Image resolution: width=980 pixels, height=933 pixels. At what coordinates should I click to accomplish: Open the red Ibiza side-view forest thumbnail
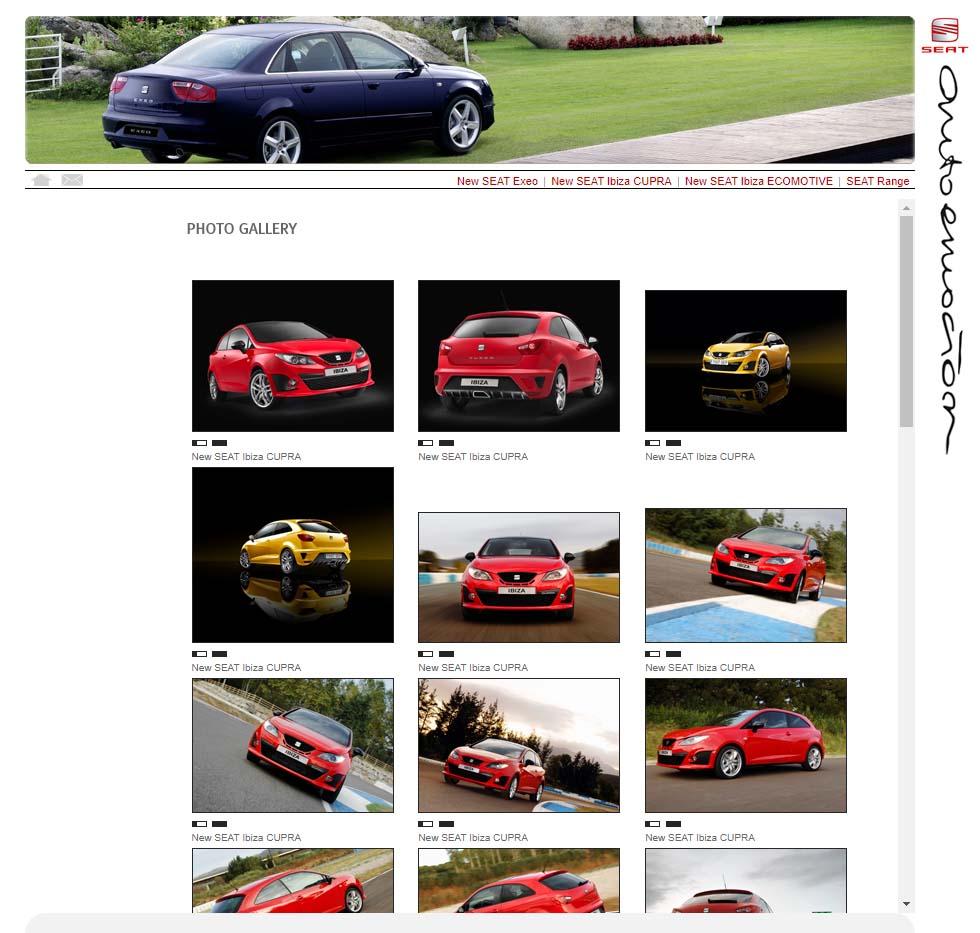pos(746,746)
